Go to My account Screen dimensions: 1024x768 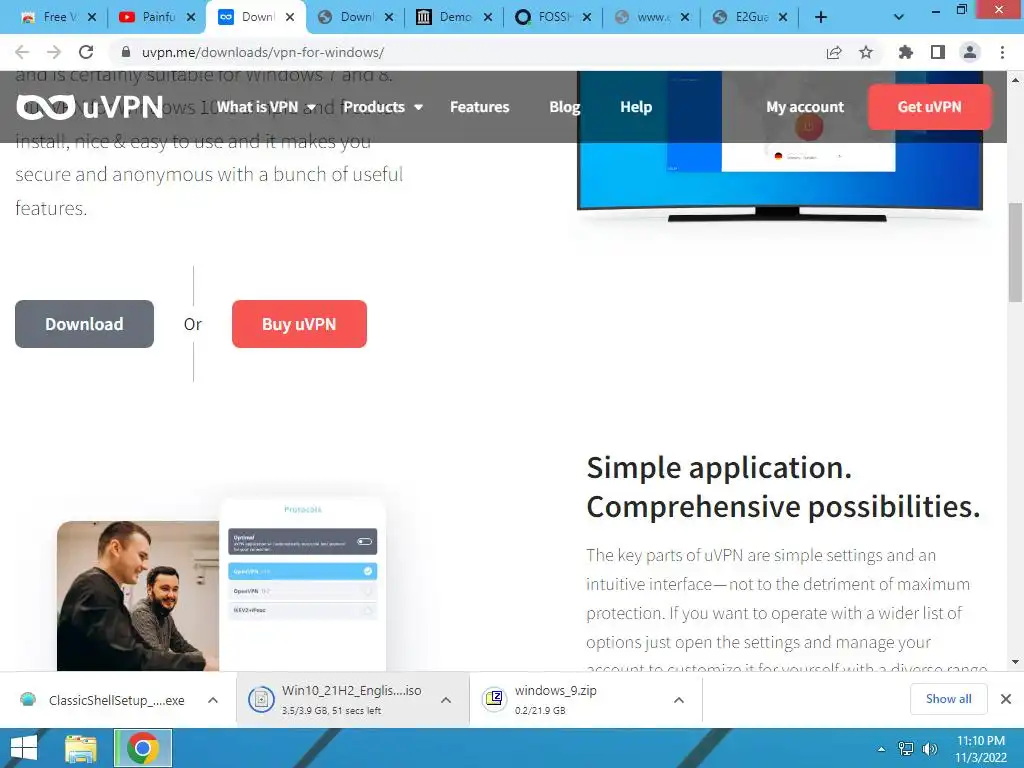click(x=805, y=107)
